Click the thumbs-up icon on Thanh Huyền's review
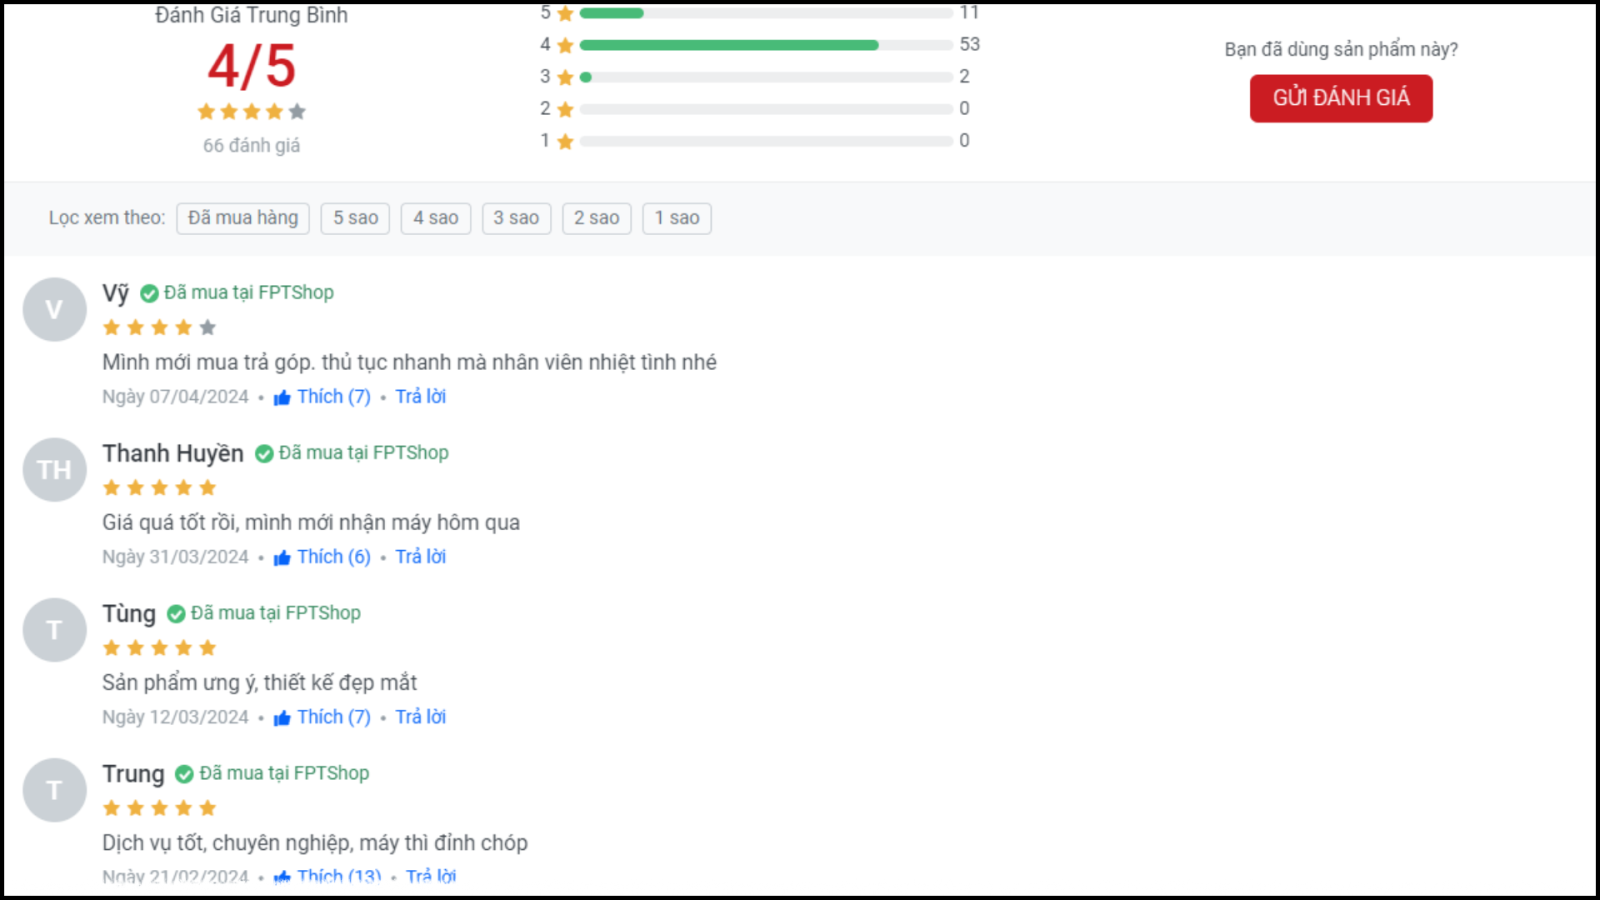The image size is (1600, 900). (x=282, y=557)
